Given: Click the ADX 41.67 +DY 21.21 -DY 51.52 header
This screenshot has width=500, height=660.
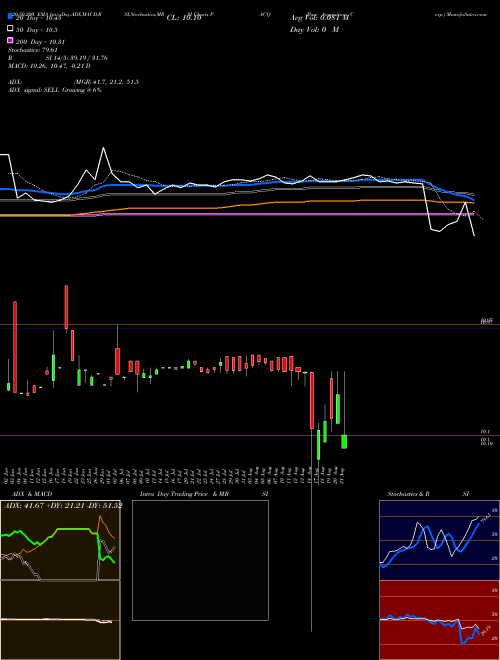Looking at the screenshot, I should click(63, 505).
